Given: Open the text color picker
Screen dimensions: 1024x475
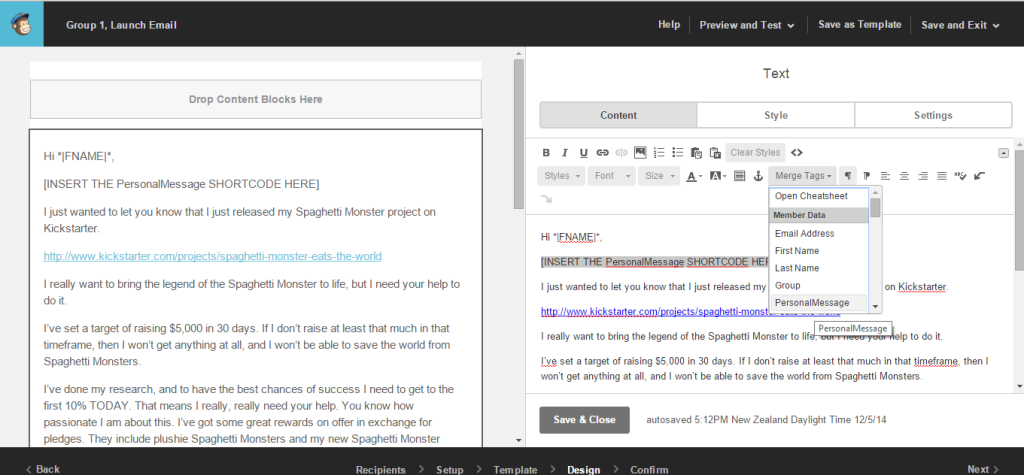Looking at the screenshot, I should coord(694,176).
